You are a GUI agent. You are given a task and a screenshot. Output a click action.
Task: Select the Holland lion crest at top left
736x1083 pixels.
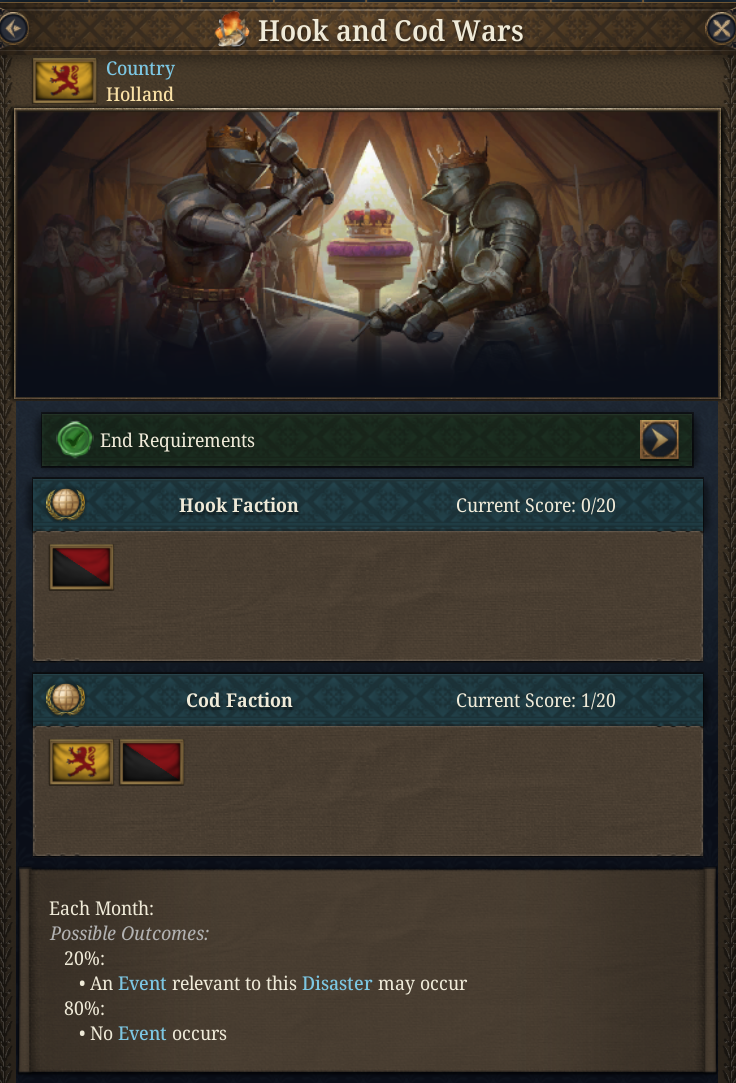pos(64,80)
